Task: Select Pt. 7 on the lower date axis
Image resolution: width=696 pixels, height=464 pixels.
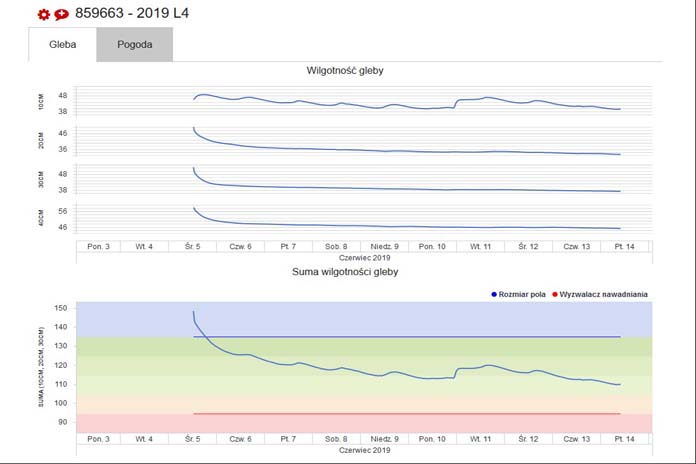Action: point(288,439)
